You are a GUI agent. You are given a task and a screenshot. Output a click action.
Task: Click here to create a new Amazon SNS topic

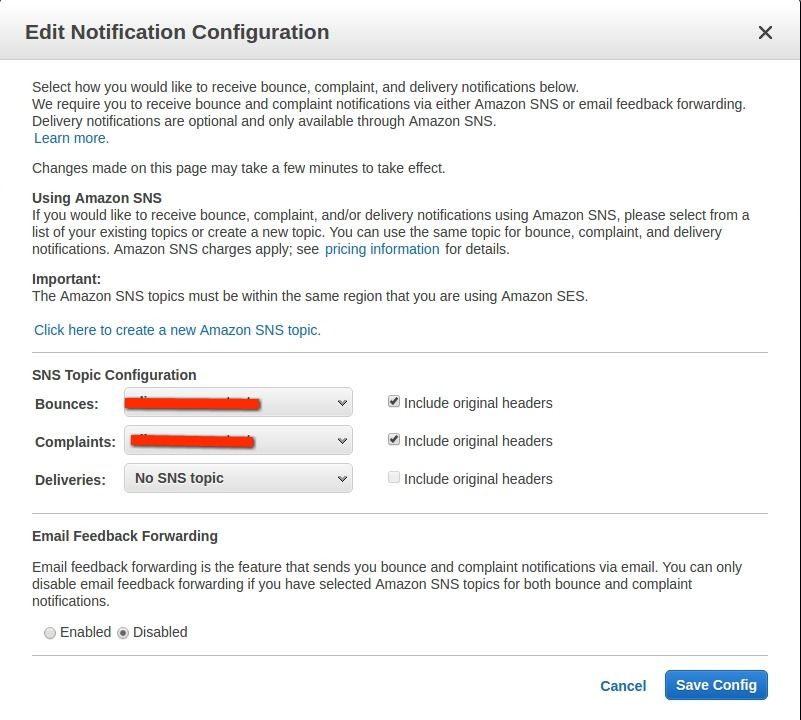(177, 330)
